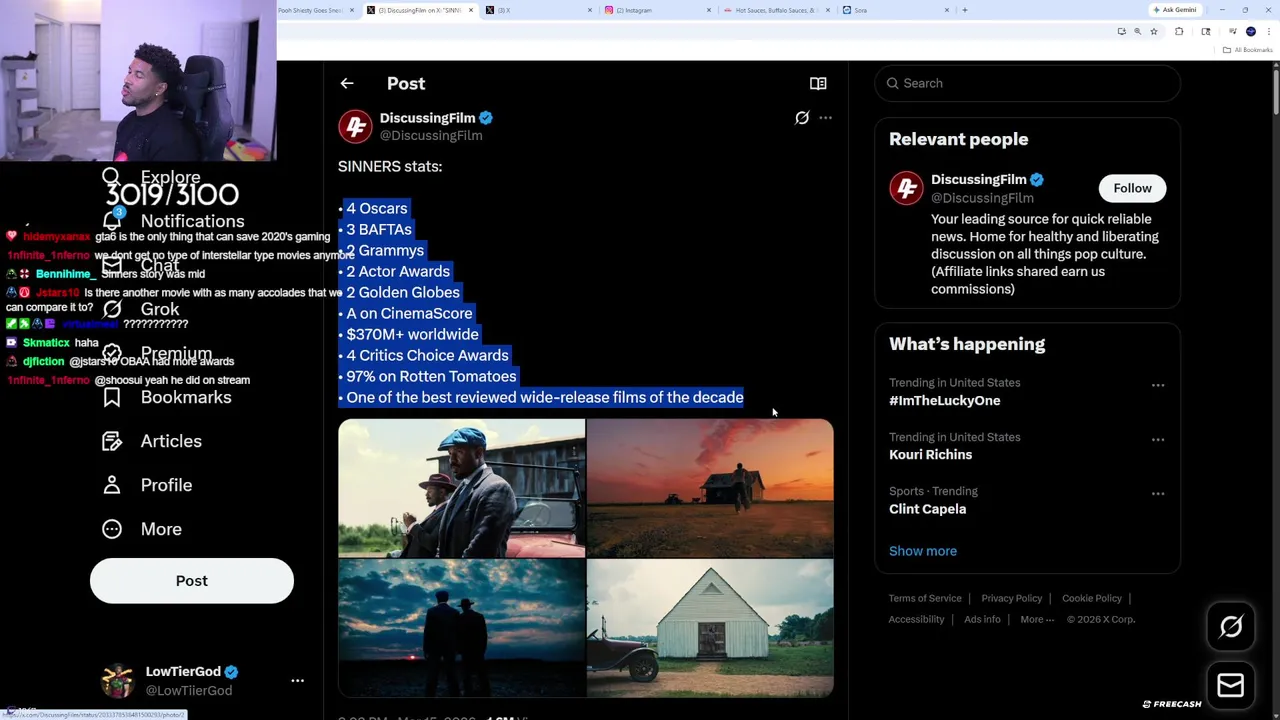Click the '97% on Rotten Tomatoes' line

(431, 377)
